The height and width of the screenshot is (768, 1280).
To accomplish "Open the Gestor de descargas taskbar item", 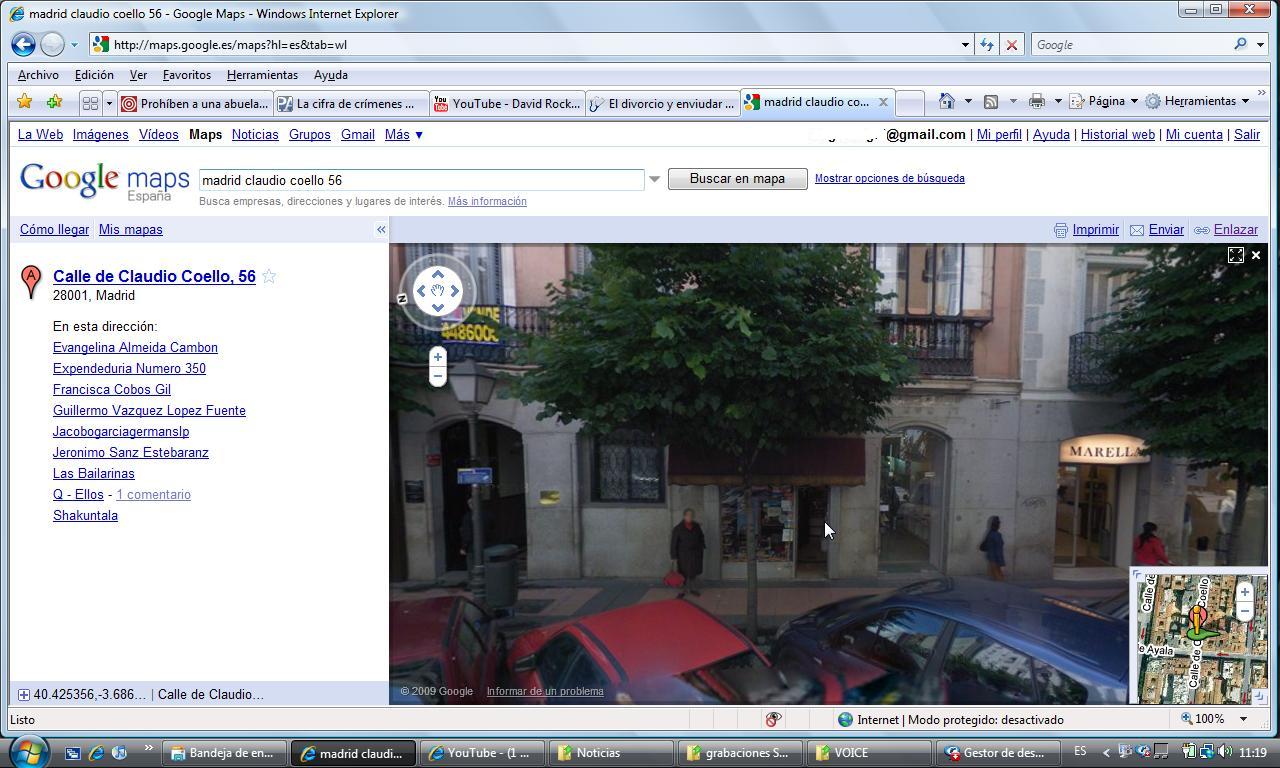I will click(x=1000, y=753).
